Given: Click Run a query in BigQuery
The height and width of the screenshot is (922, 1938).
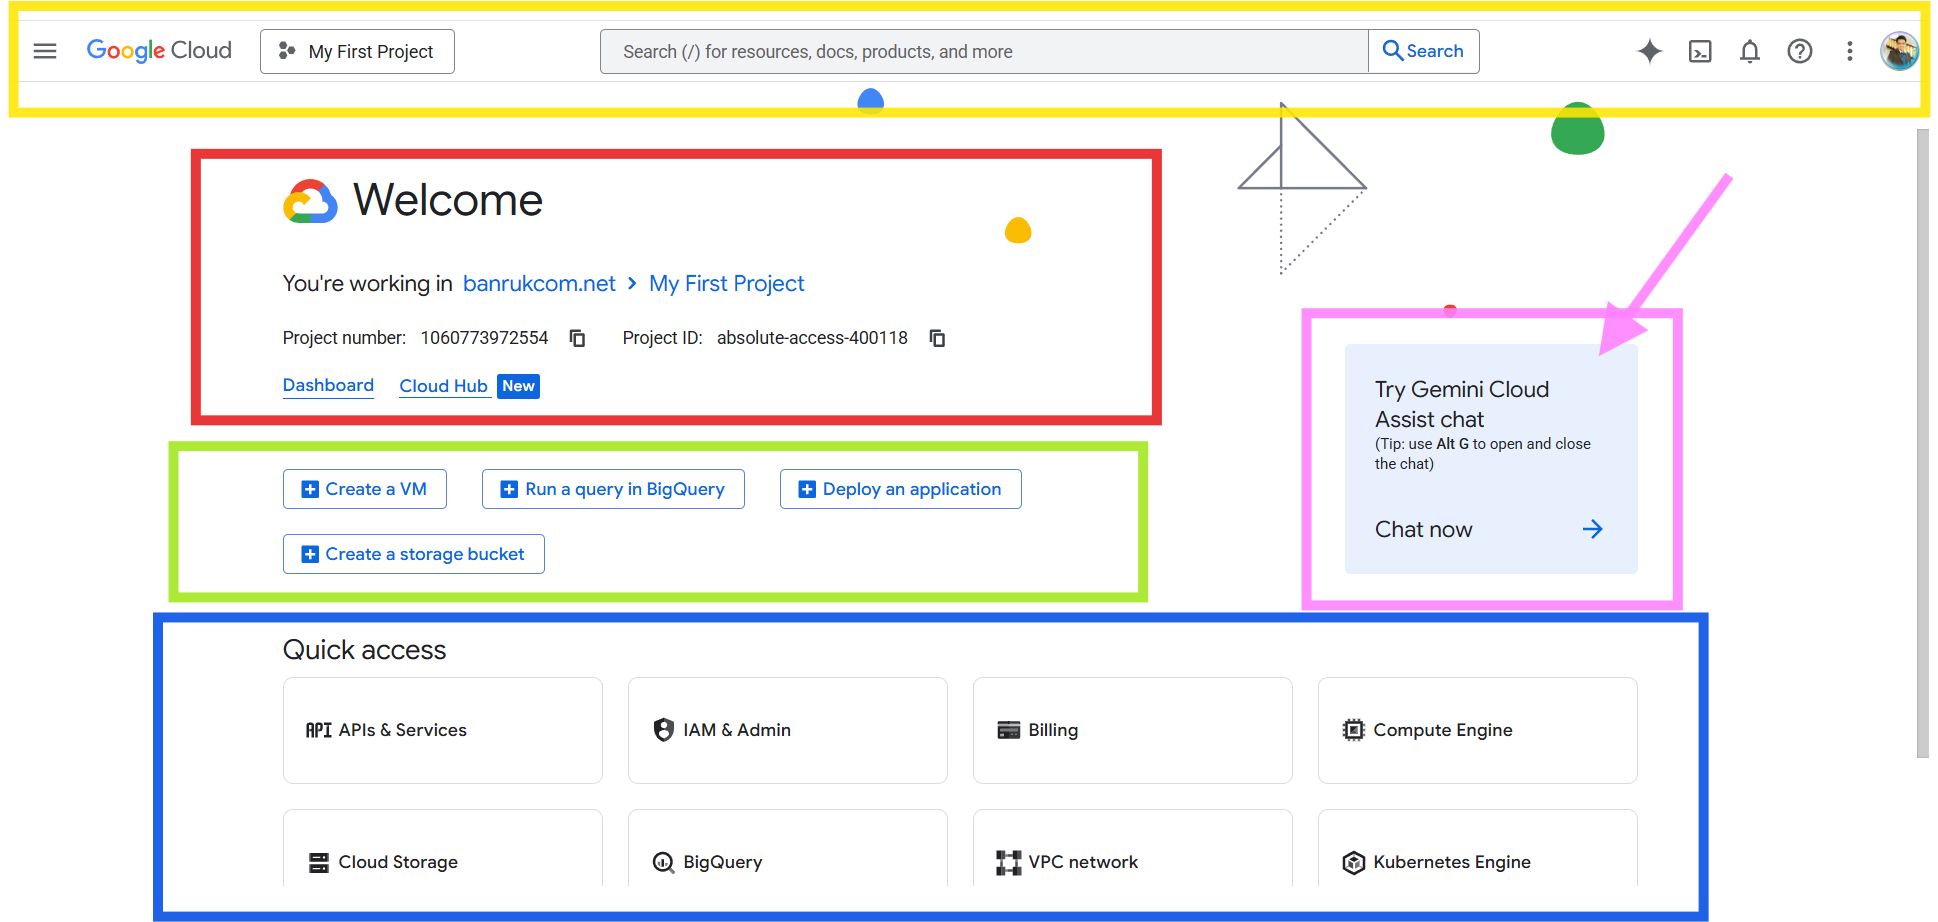Looking at the screenshot, I should click(x=613, y=489).
